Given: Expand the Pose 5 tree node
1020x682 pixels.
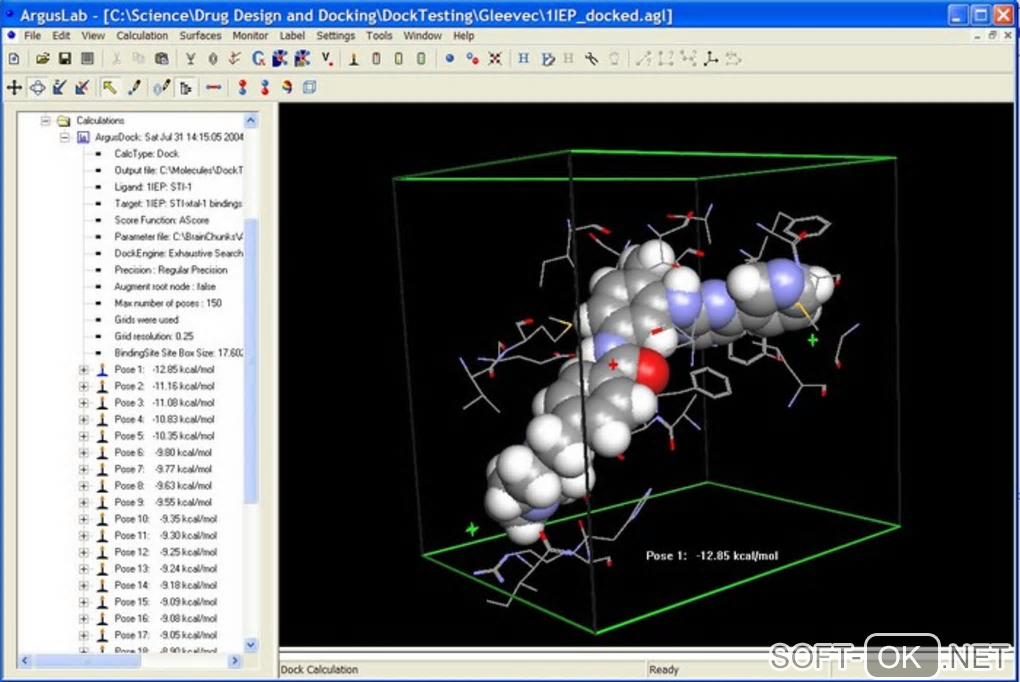Looking at the screenshot, I should tap(83, 436).
